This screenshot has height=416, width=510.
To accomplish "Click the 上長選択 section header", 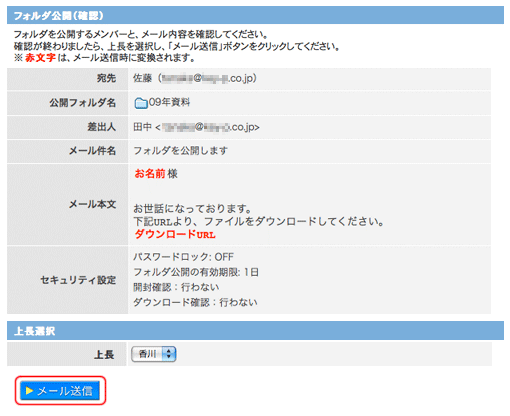I will pyautogui.click(x=35, y=331).
